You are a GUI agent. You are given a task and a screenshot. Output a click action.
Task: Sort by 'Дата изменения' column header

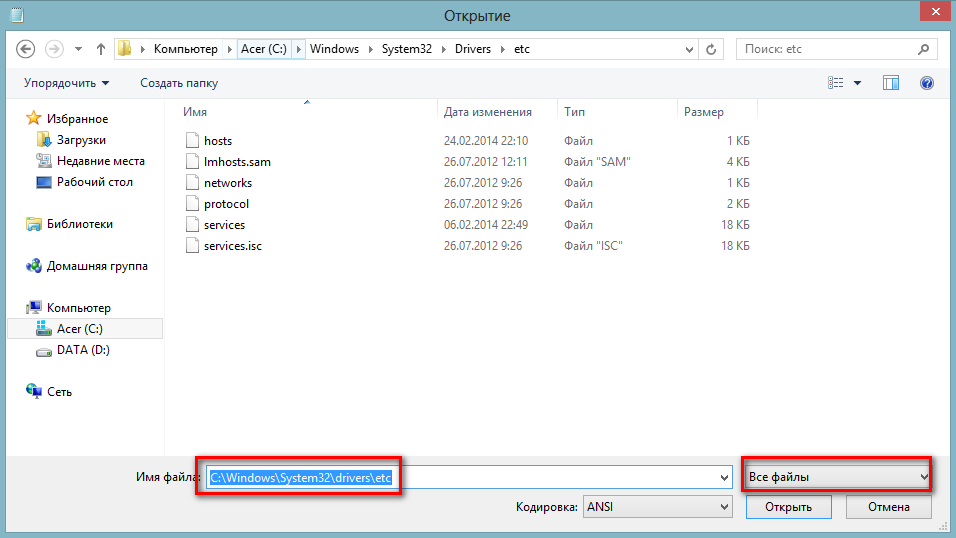click(x=488, y=112)
